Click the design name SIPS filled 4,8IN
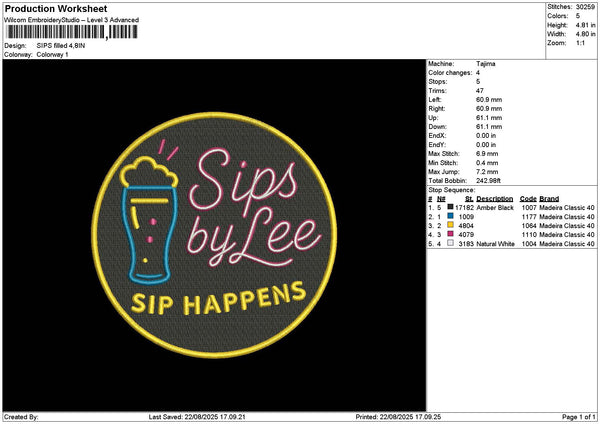The image size is (600, 424). [61, 46]
